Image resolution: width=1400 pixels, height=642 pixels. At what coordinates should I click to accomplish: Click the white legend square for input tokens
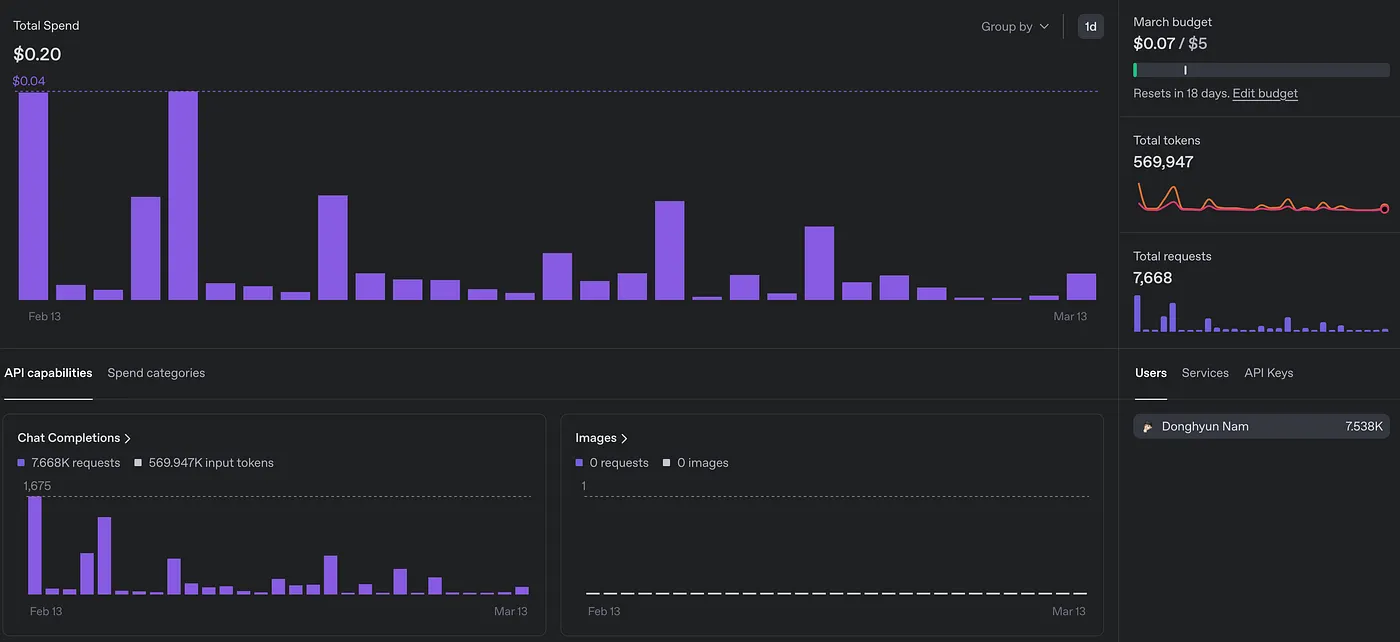(138, 463)
